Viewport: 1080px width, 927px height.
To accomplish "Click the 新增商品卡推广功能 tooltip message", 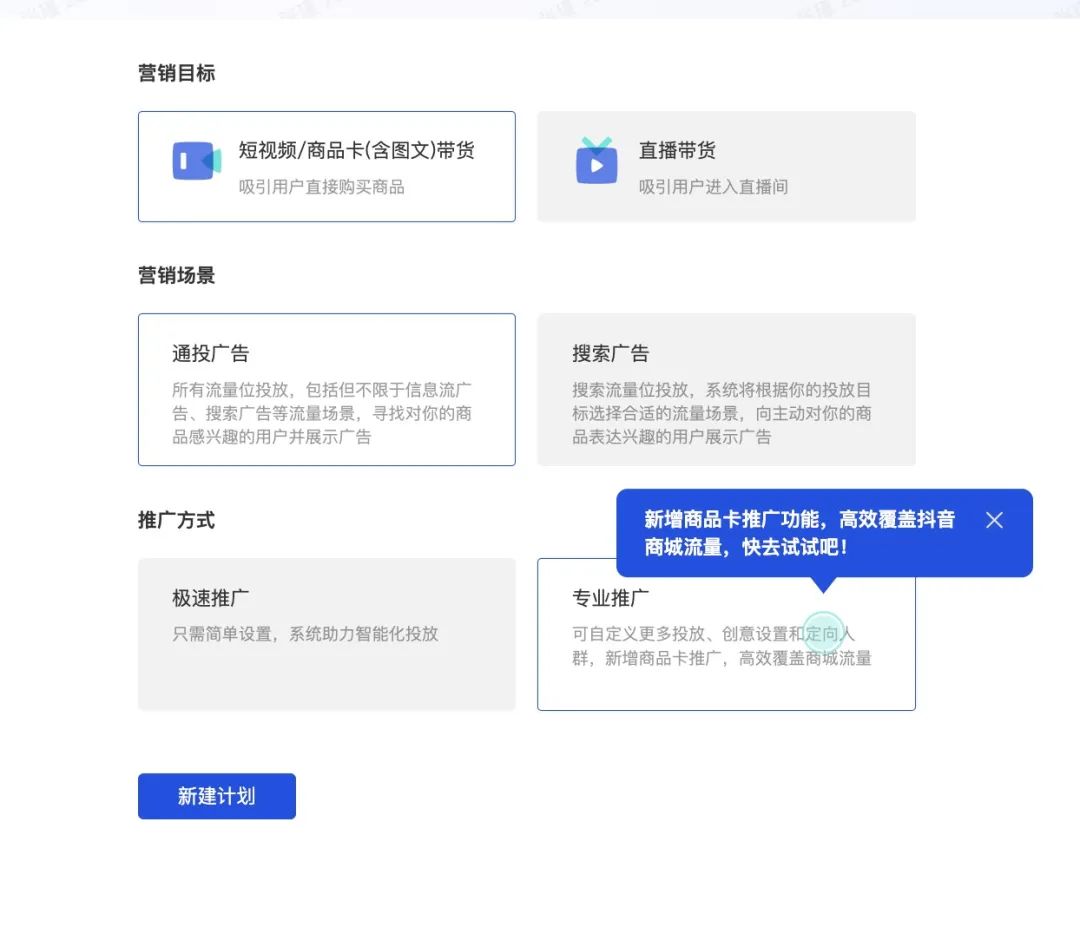I will 799,533.
